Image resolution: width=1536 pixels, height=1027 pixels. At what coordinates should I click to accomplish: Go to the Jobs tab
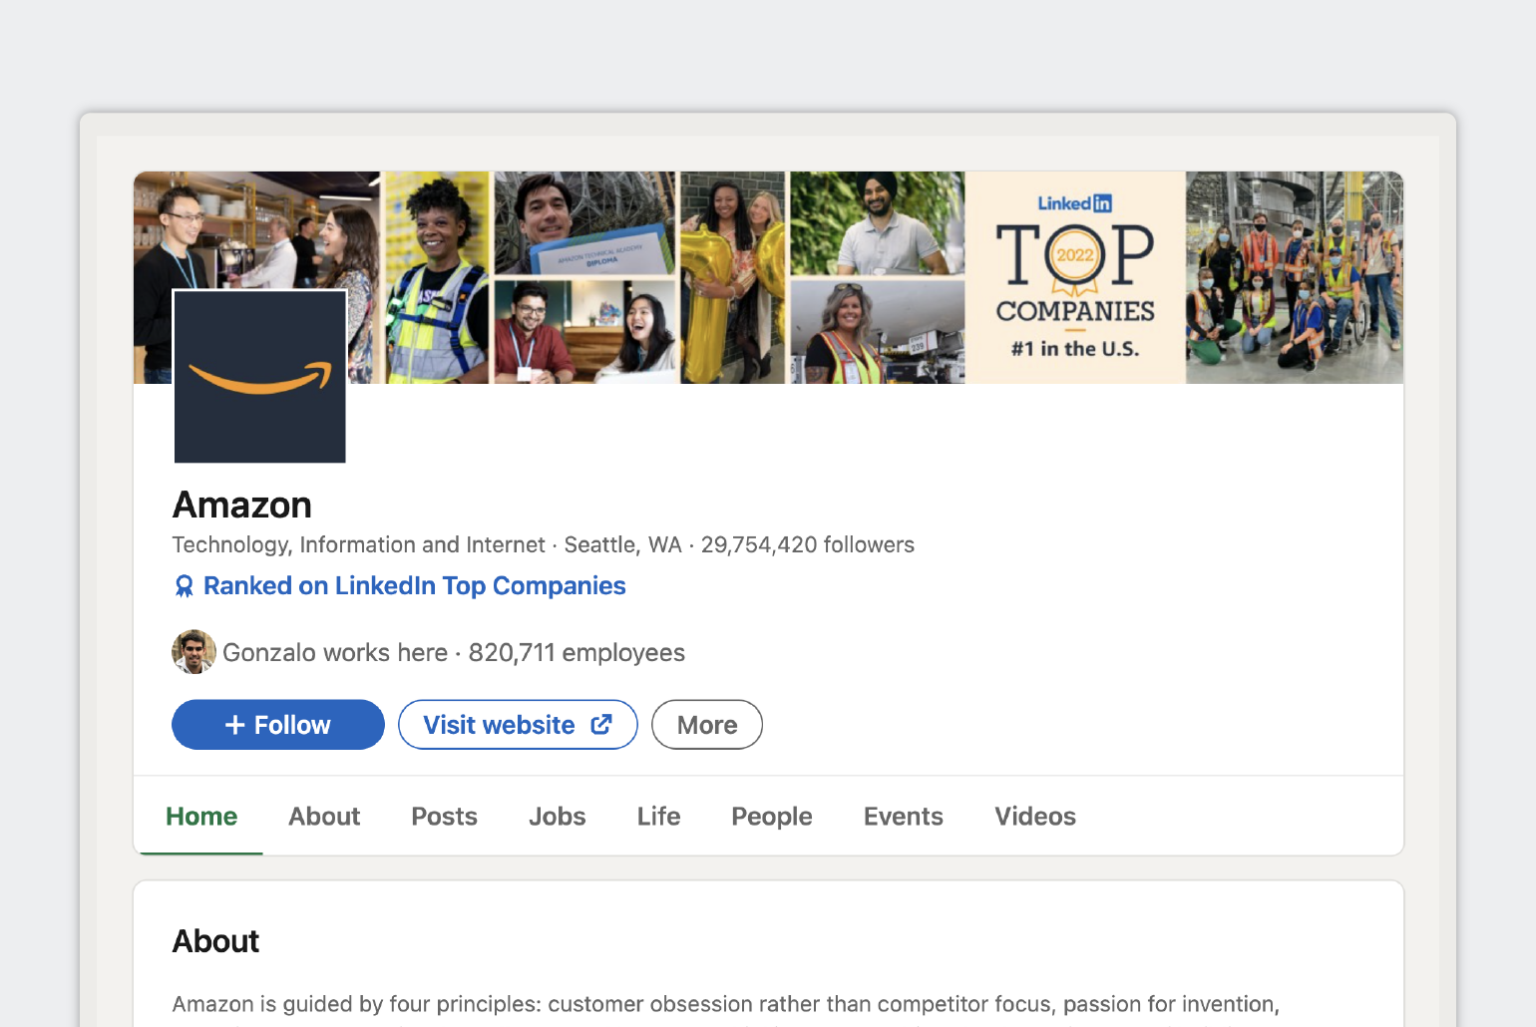click(x=557, y=816)
